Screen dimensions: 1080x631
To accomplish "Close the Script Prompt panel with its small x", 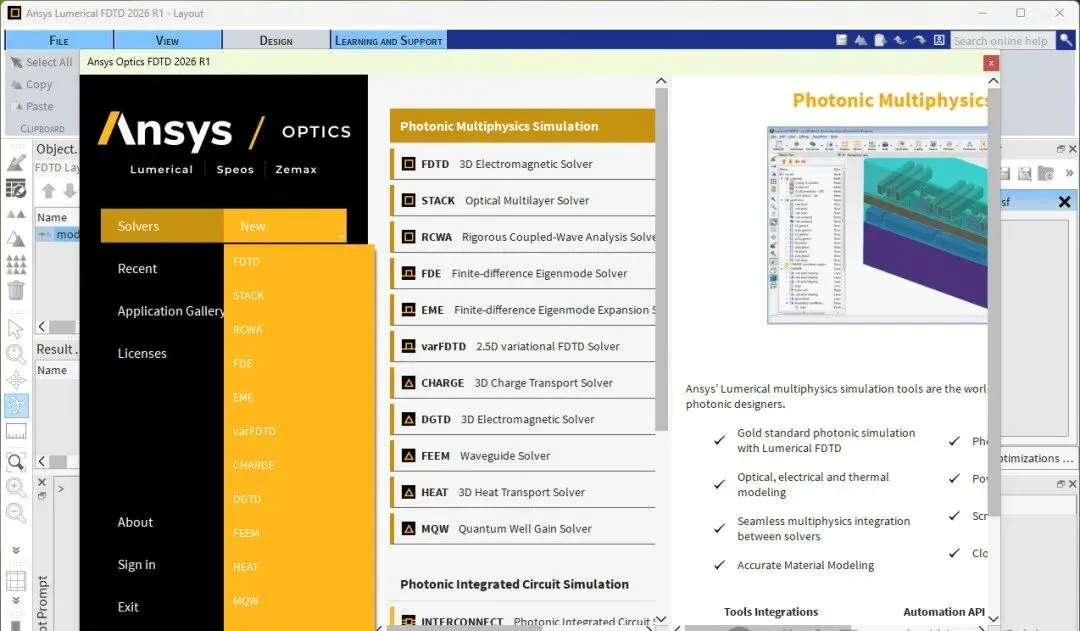I will point(42,482).
